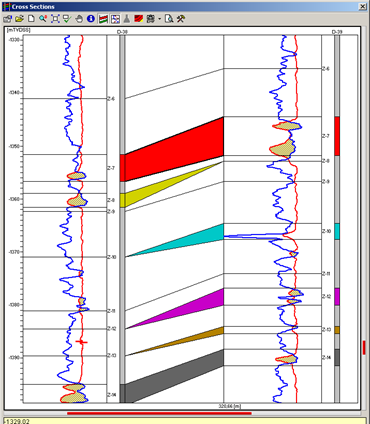Image resolution: width=370 pixels, height=424 pixels.
Task: Click the blue info icon
Action: click(x=91, y=19)
